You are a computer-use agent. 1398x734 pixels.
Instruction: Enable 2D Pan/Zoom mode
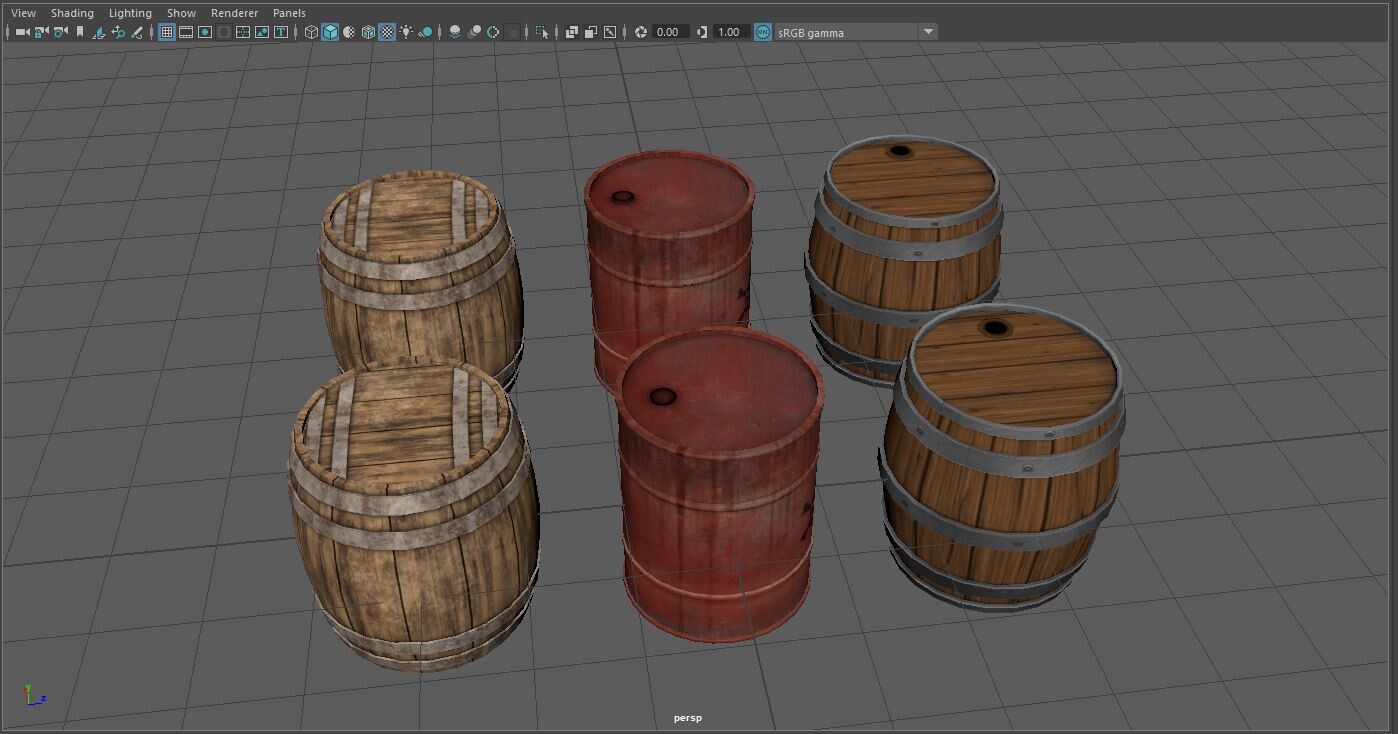pyautogui.click(x=120, y=31)
